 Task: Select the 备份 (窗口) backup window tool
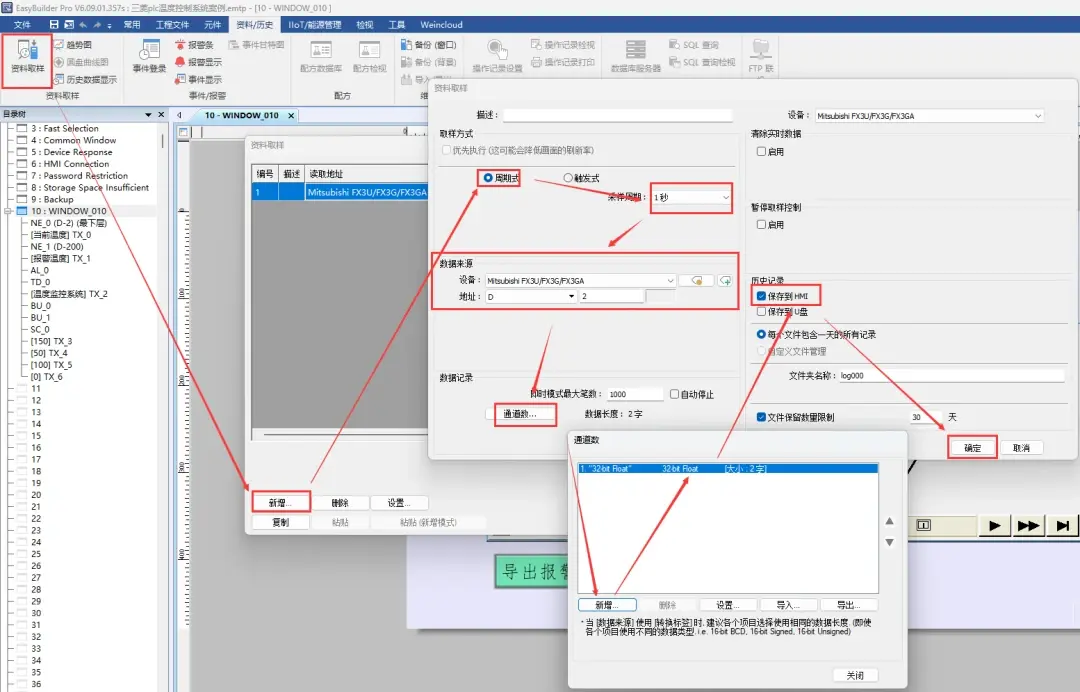point(428,45)
